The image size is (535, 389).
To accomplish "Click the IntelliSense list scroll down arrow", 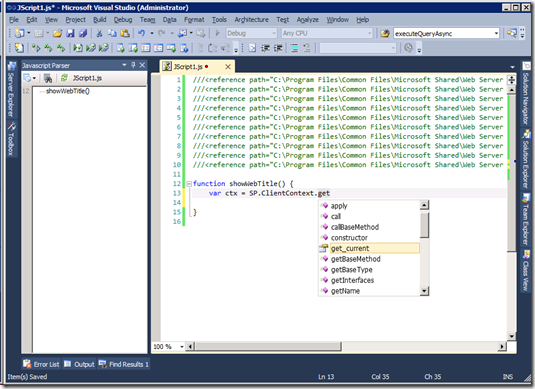I will point(424,291).
